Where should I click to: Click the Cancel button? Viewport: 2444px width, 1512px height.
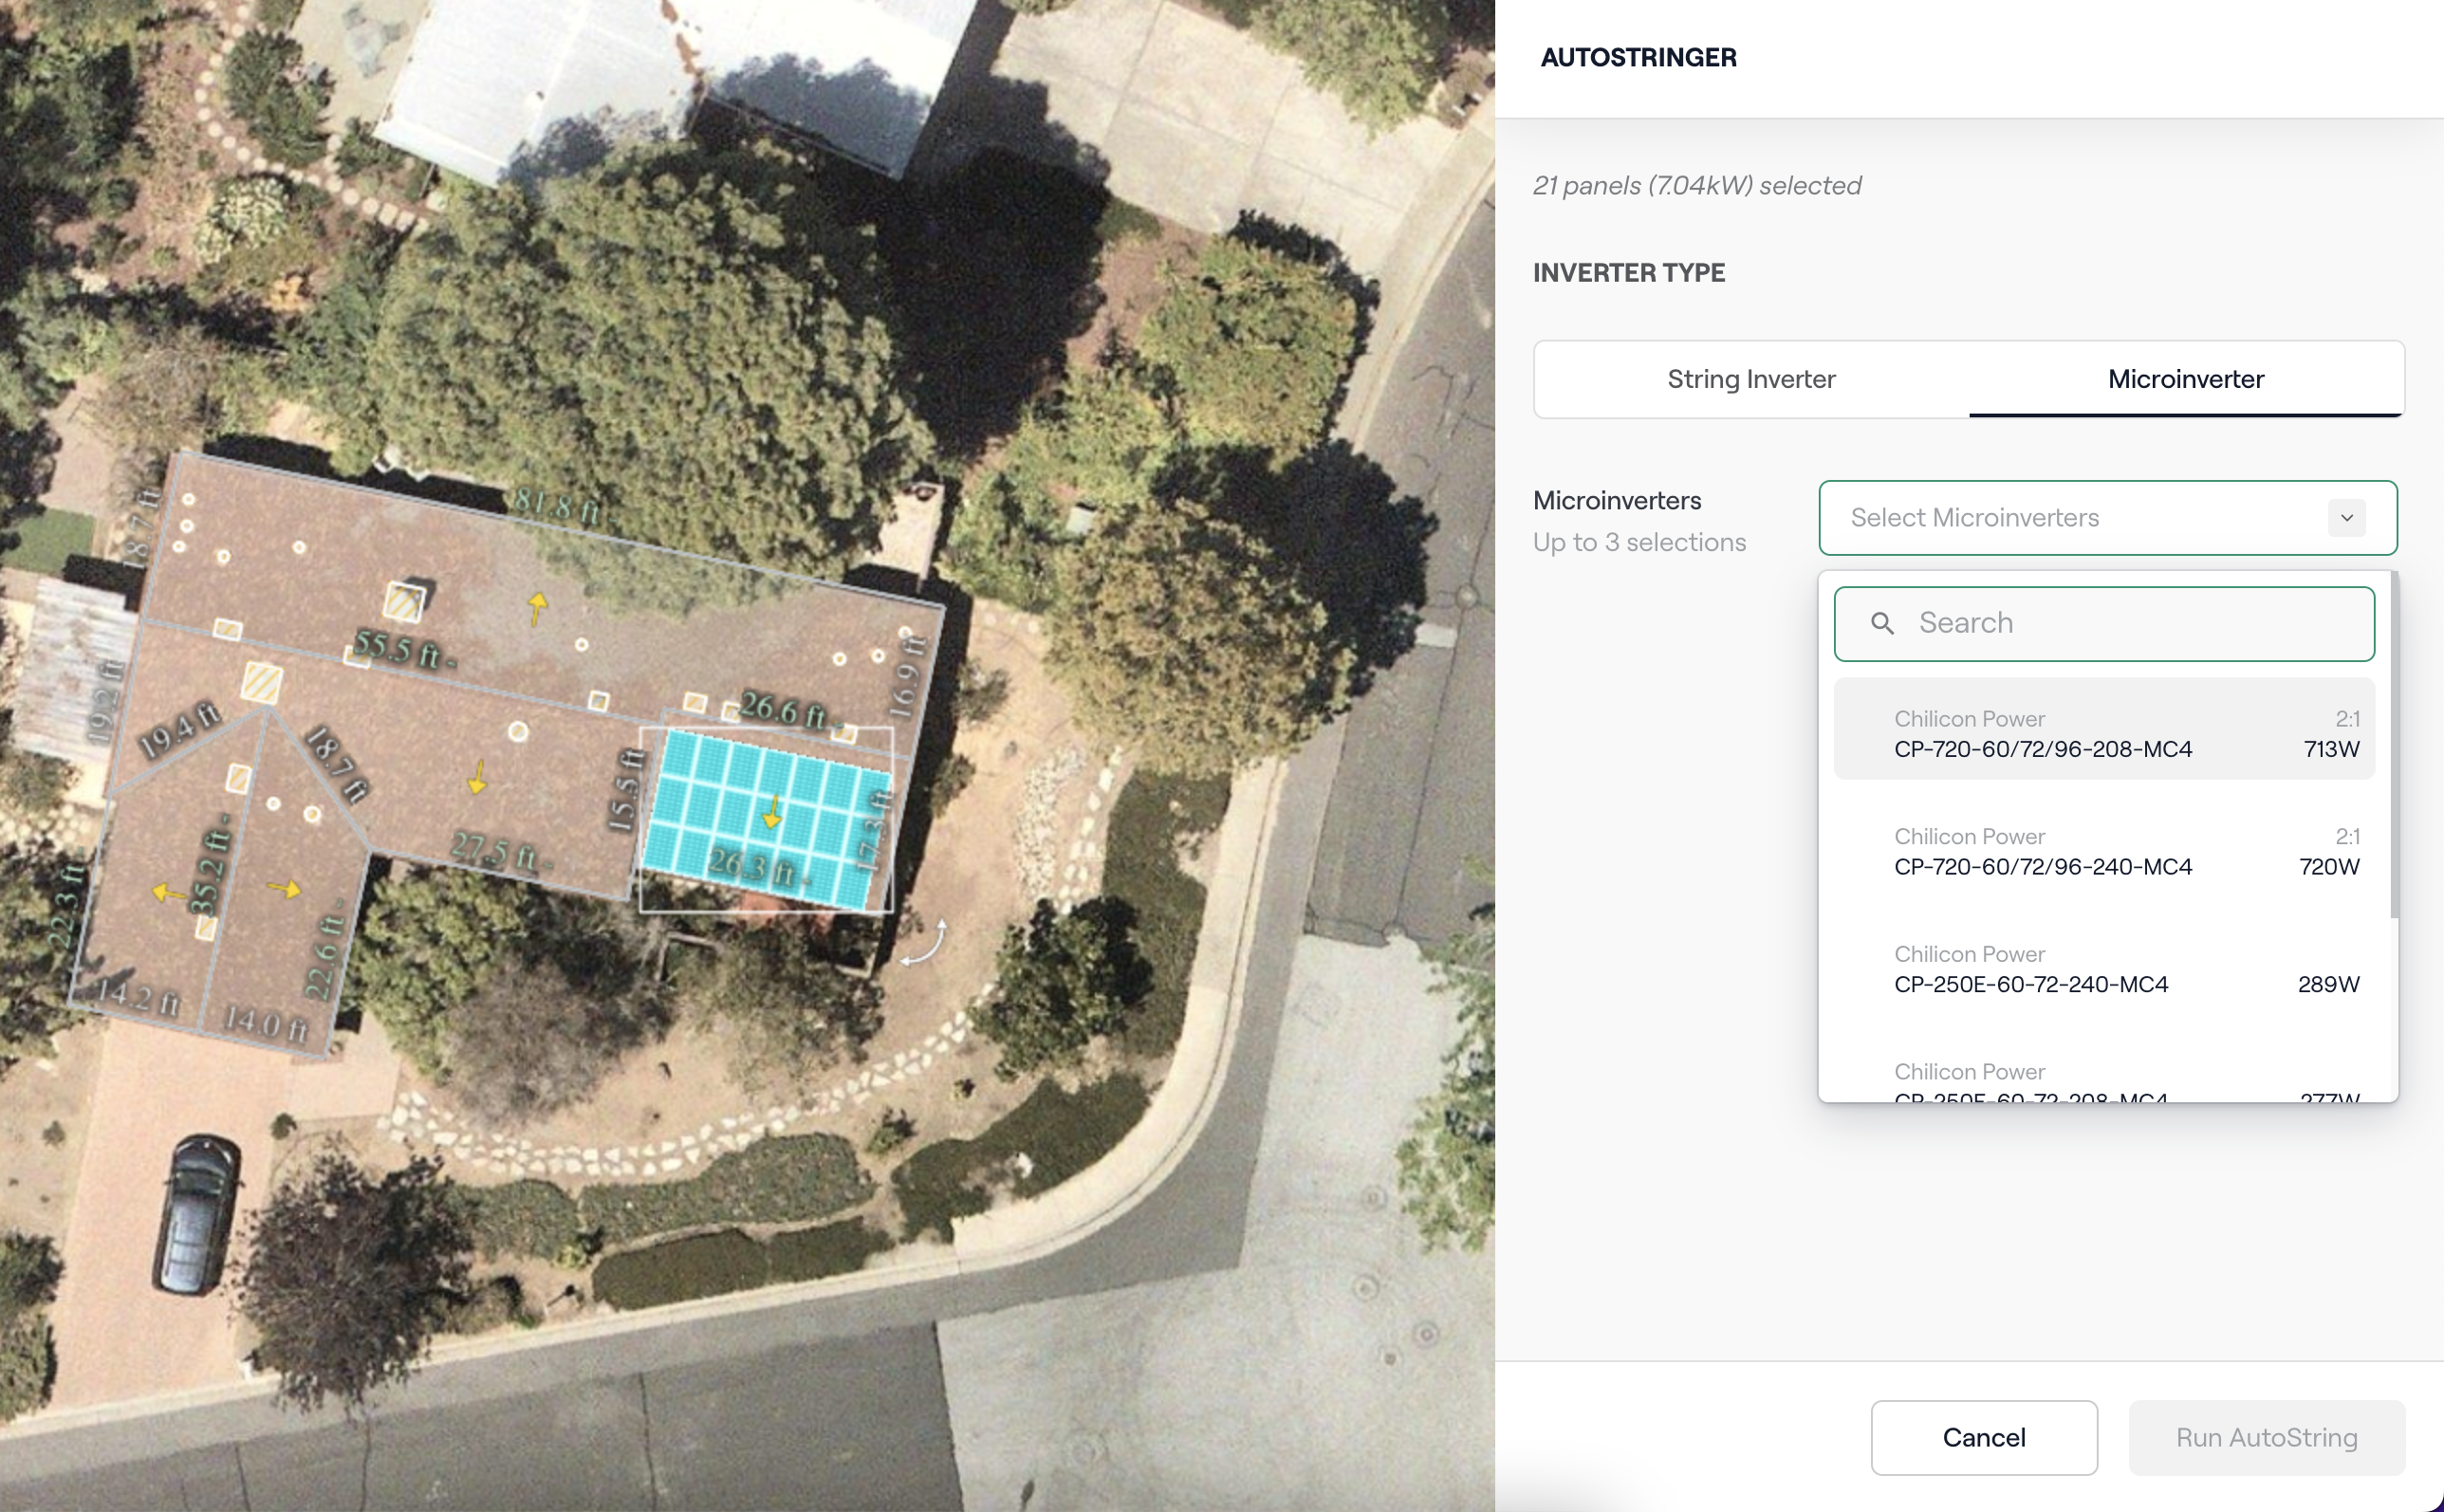(x=1983, y=1437)
